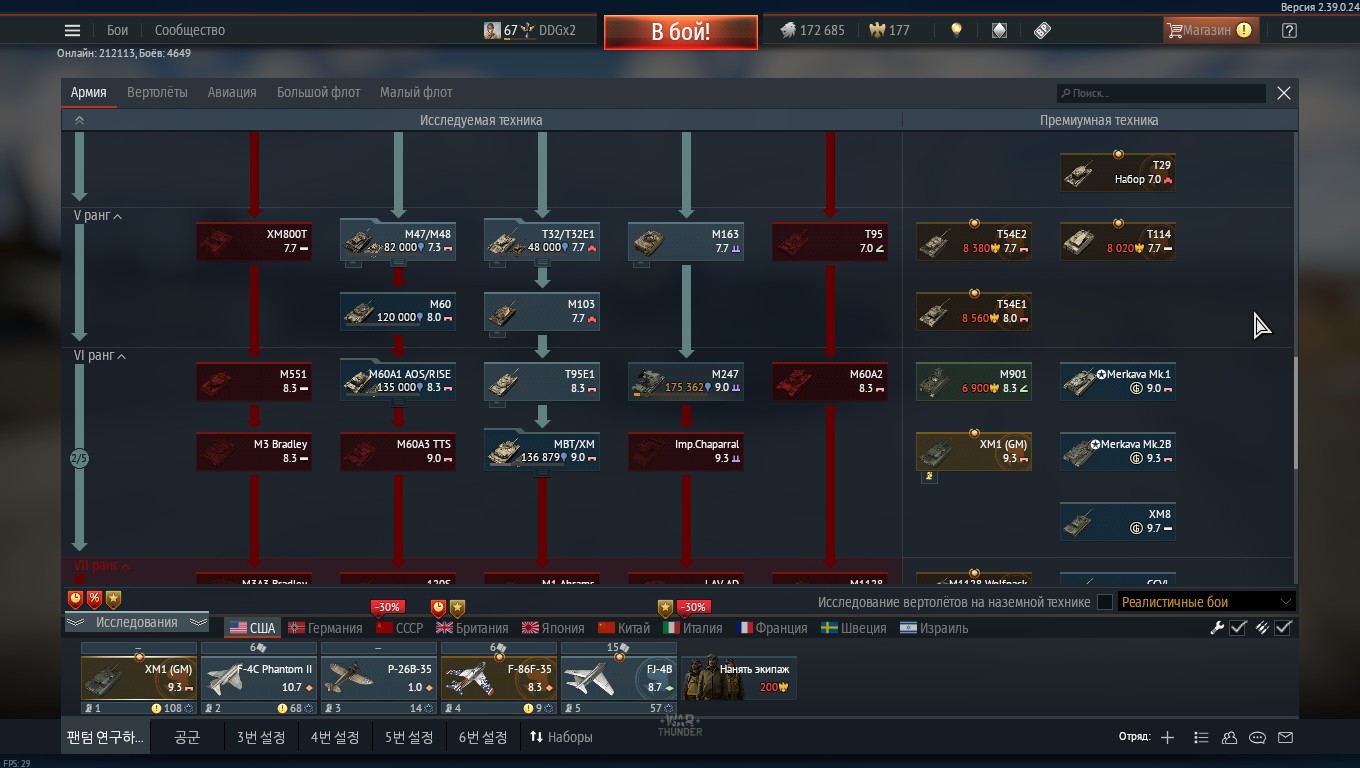Click the clock booster badge above Исследования
This screenshot has height=768, width=1360.
[75, 599]
